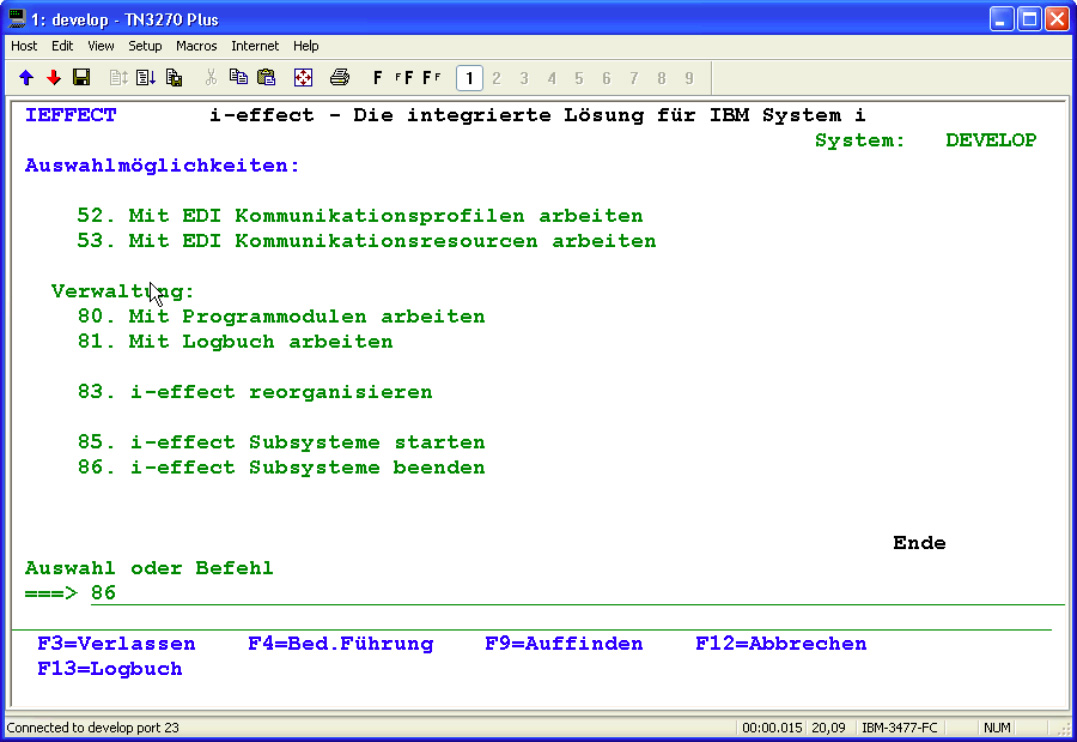1077x742 pixels.
Task: Click the red down arrow toolbar icon
Action: pyautogui.click(x=54, y=78)
